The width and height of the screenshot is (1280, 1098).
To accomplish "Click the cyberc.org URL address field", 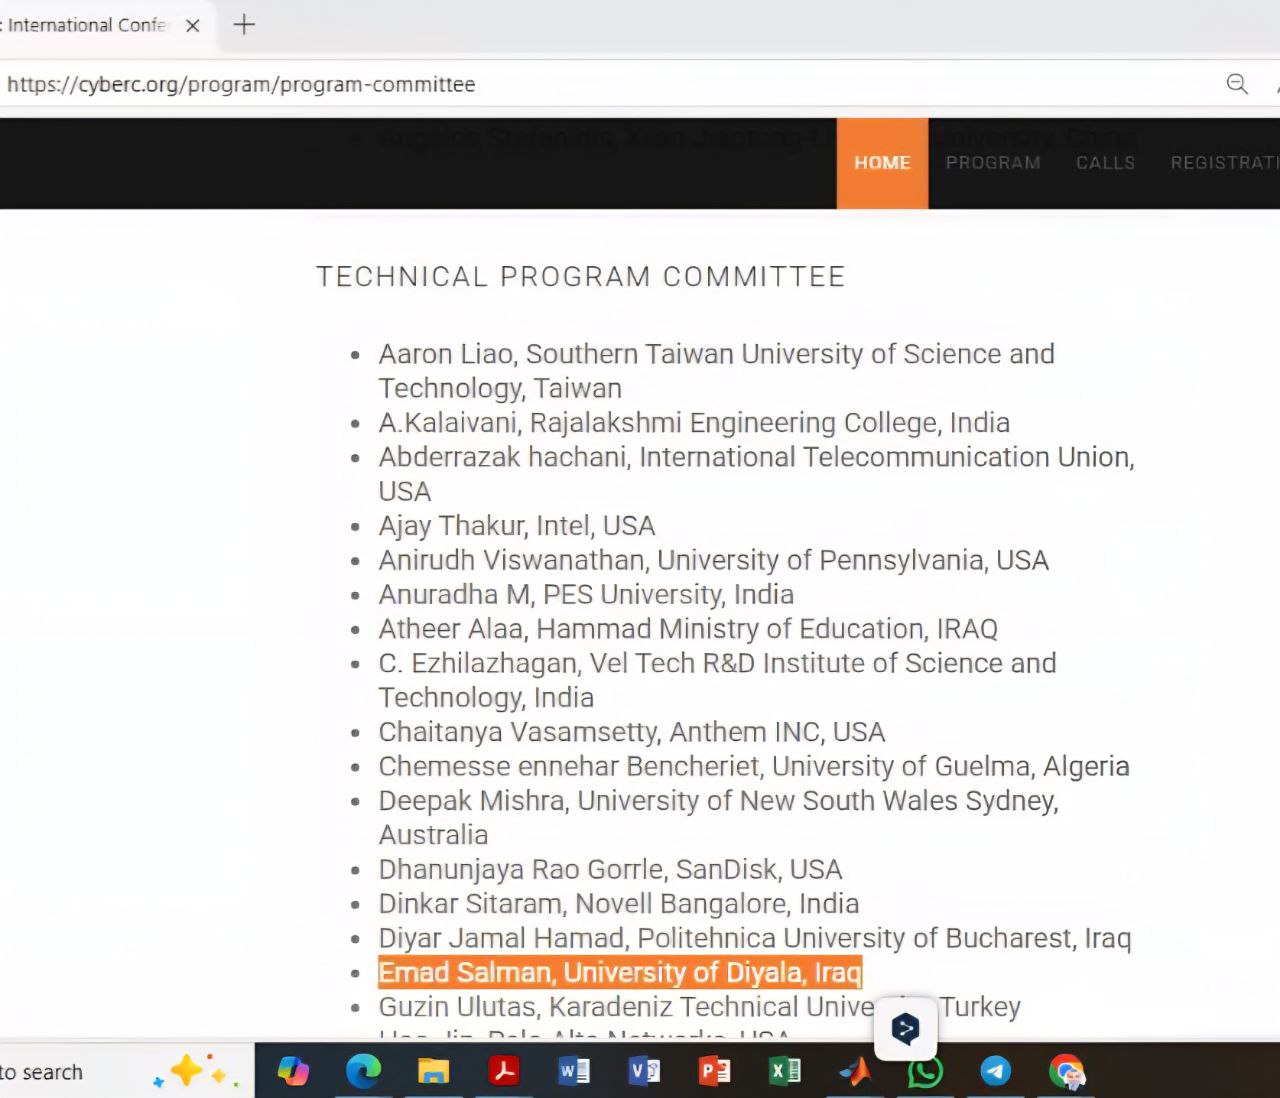I will tap(600, 84).
